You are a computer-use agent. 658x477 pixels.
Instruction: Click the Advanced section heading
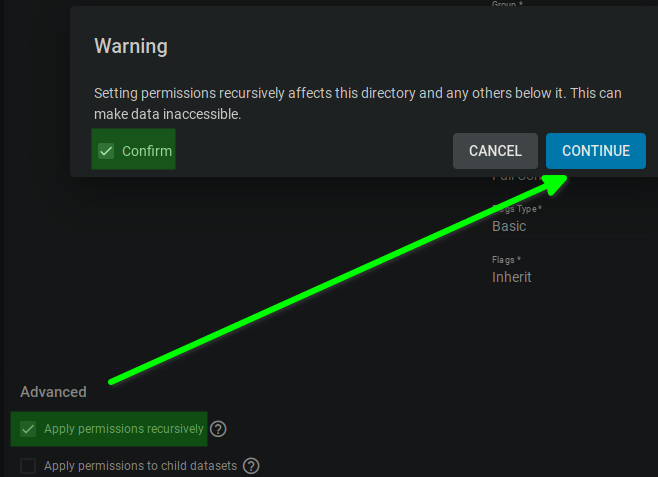[x=53, y=392]
